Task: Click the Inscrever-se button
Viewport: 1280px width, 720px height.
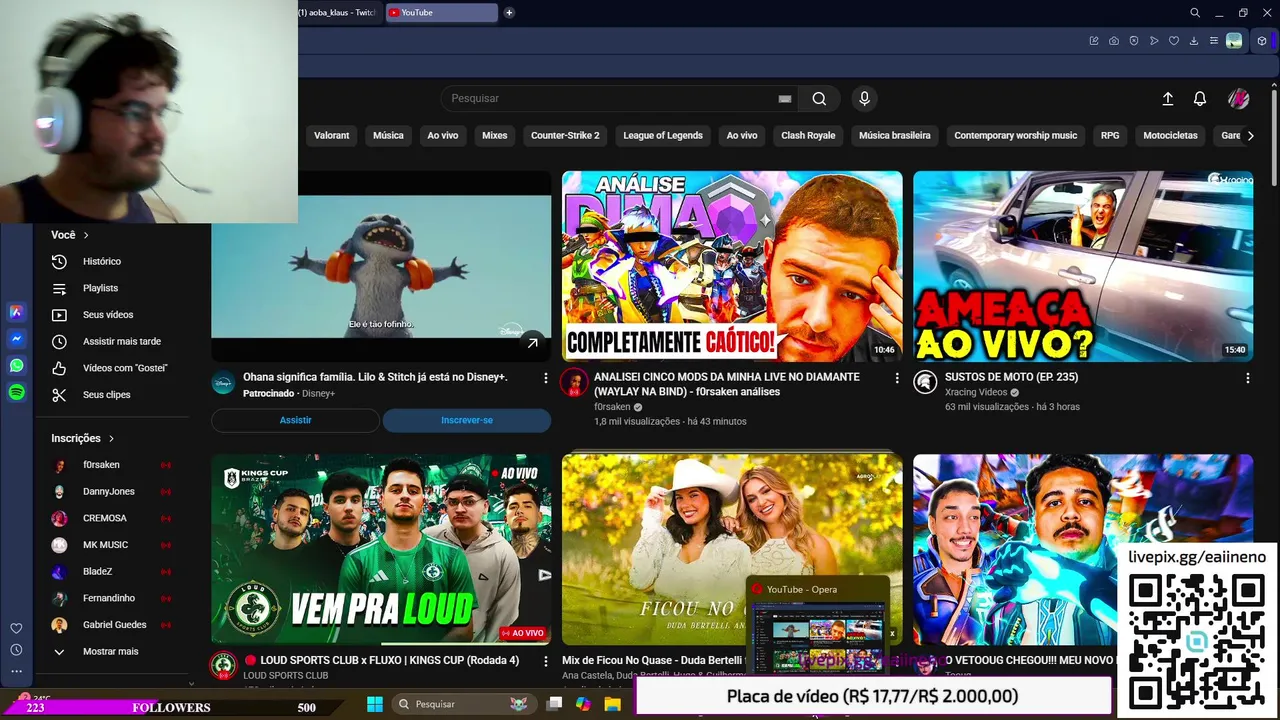Action: (467, 420)
